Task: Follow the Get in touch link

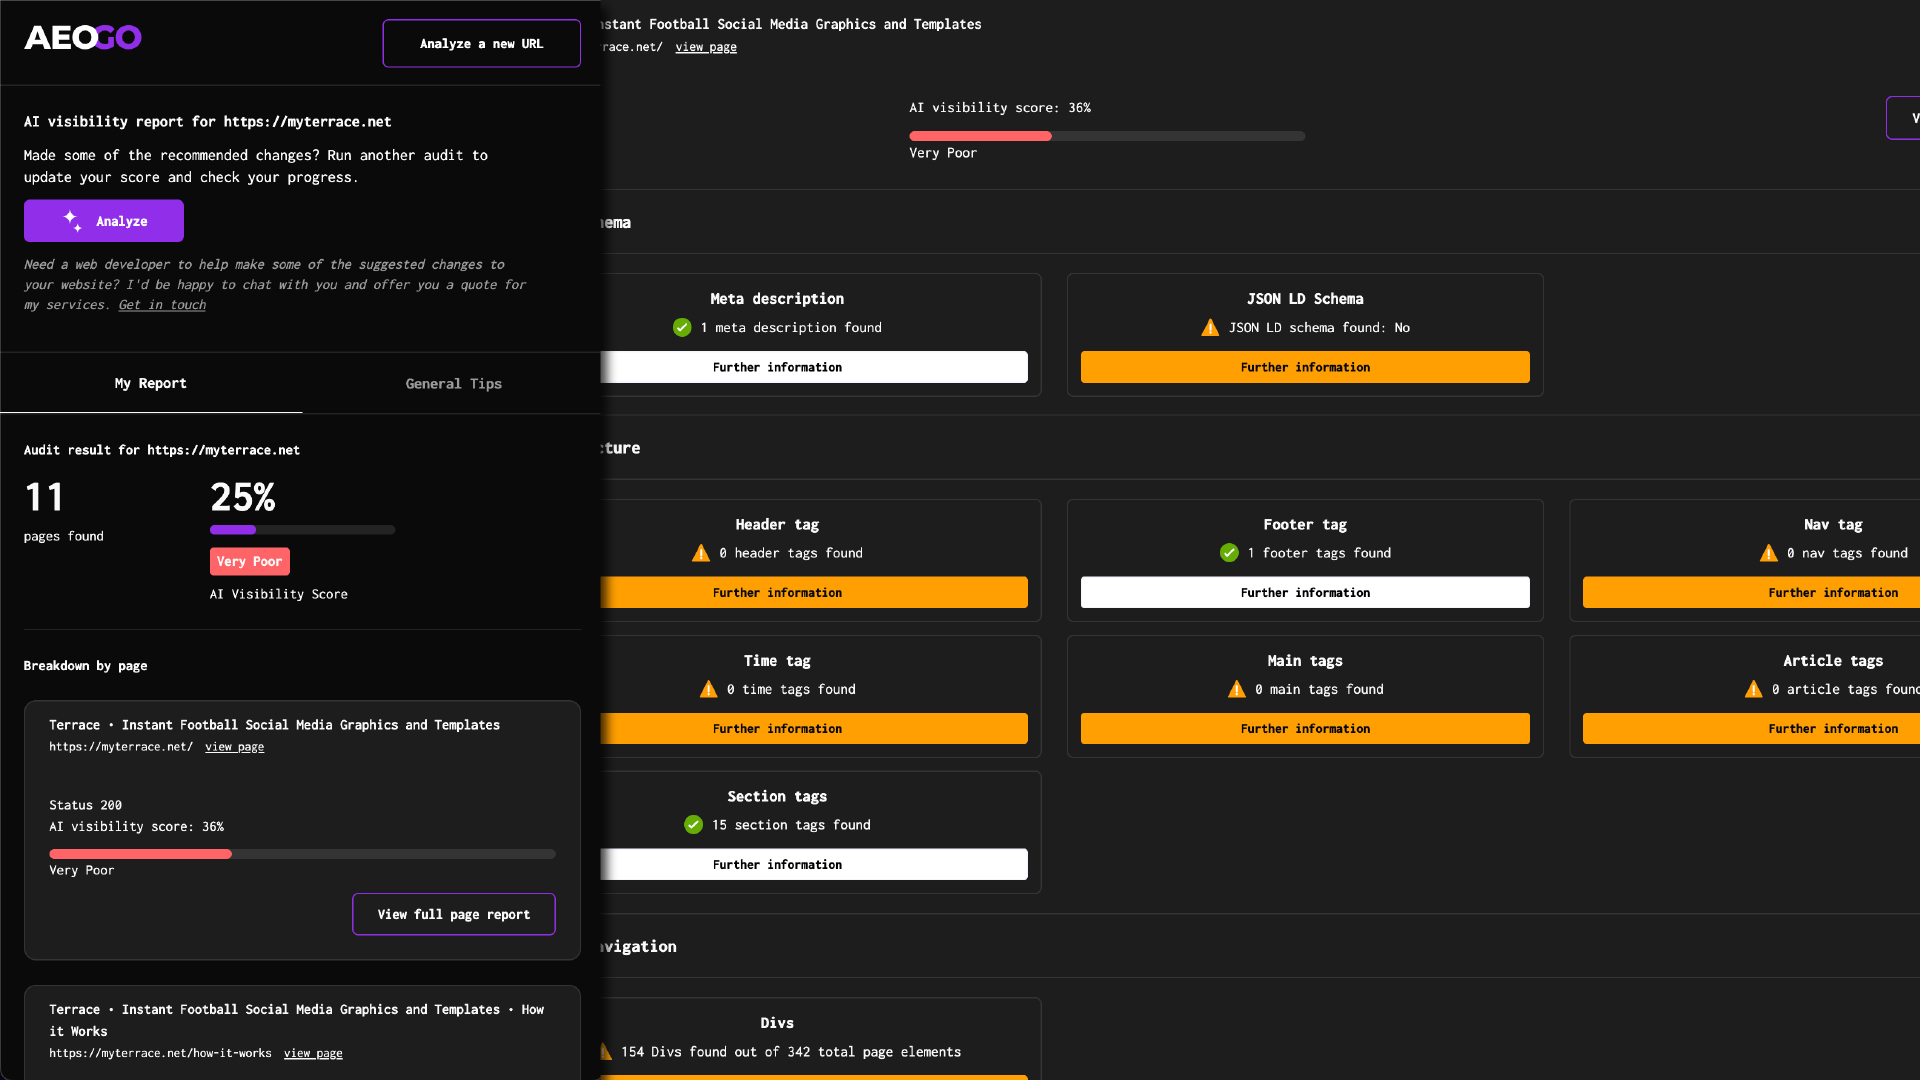Action: pyautogui.click(x=162, y=305)
